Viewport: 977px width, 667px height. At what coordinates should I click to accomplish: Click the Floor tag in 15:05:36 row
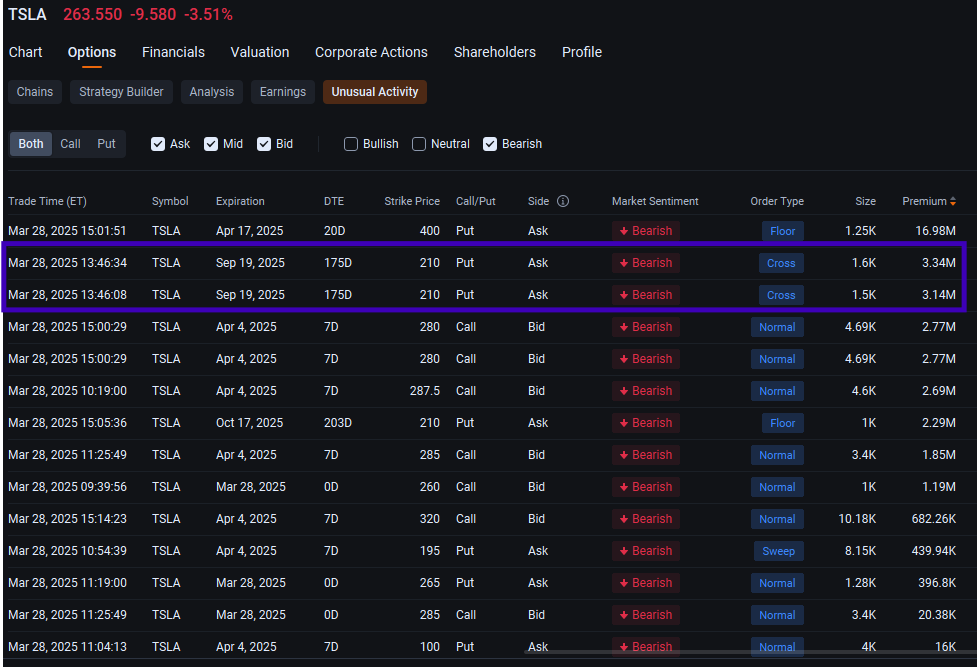pos(783,423)
